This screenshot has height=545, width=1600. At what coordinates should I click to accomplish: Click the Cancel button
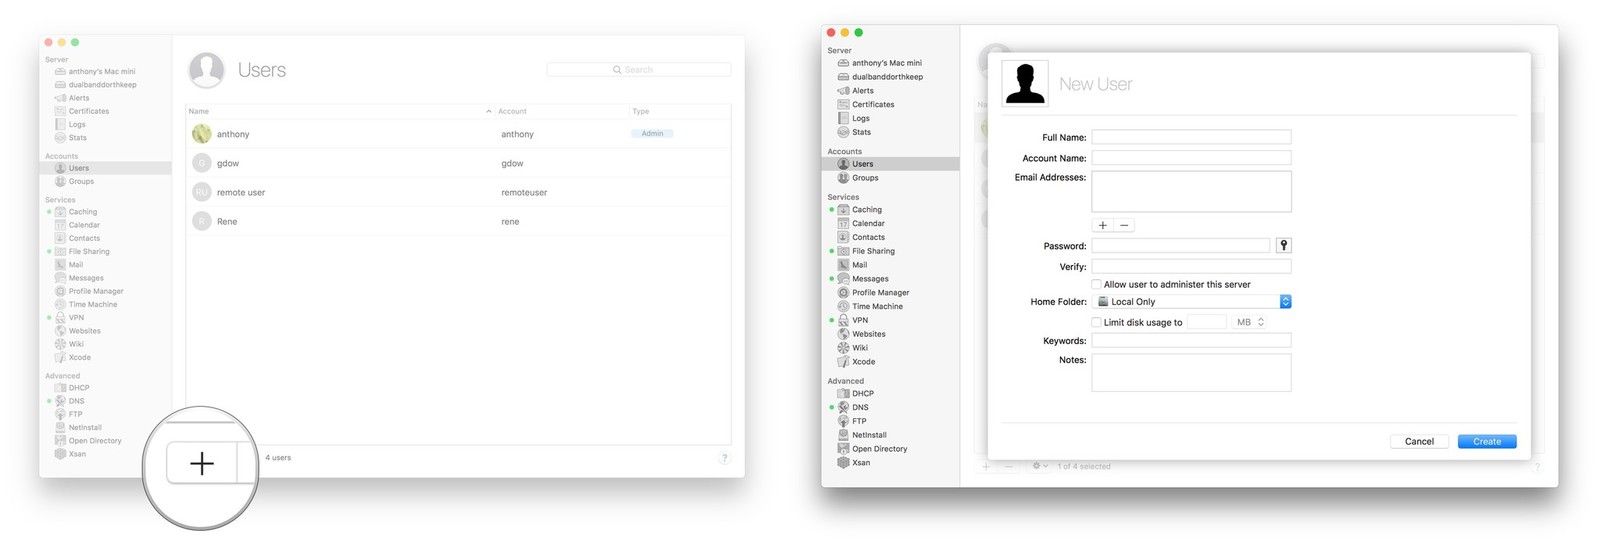1419,441
